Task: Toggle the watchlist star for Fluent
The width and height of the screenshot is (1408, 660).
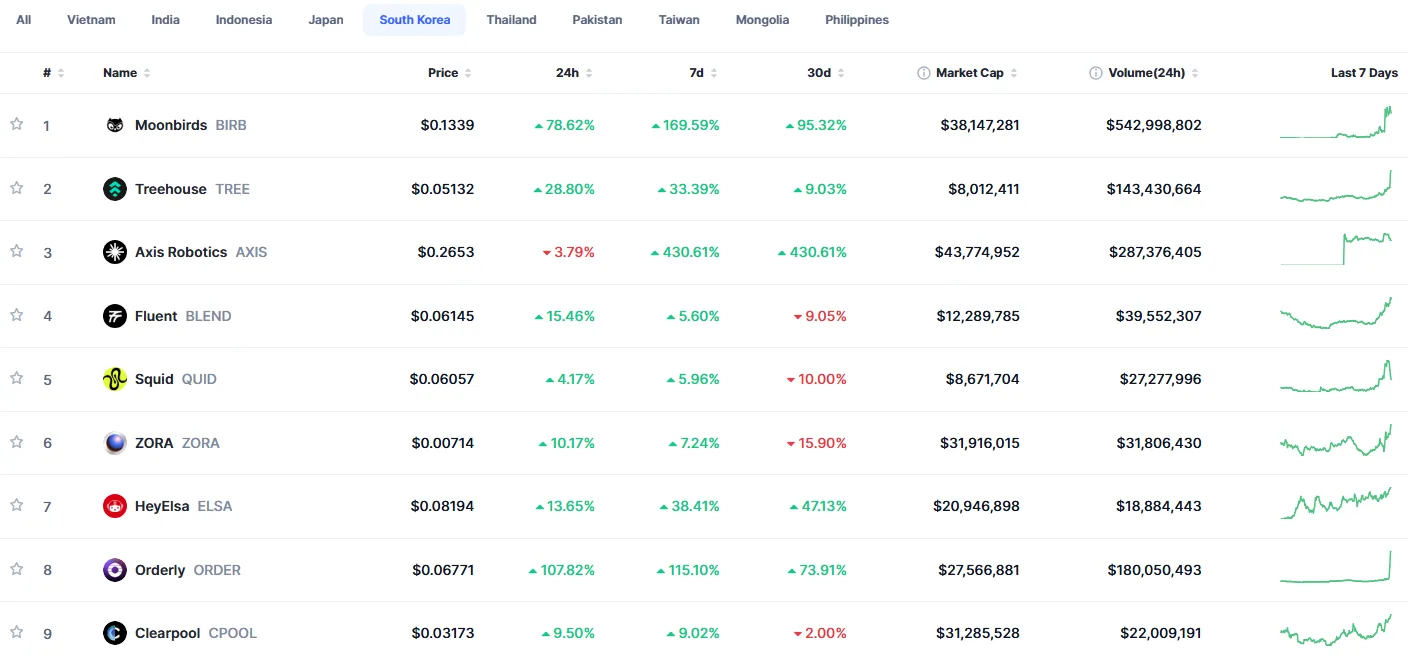Action: (x=16, y=315)
